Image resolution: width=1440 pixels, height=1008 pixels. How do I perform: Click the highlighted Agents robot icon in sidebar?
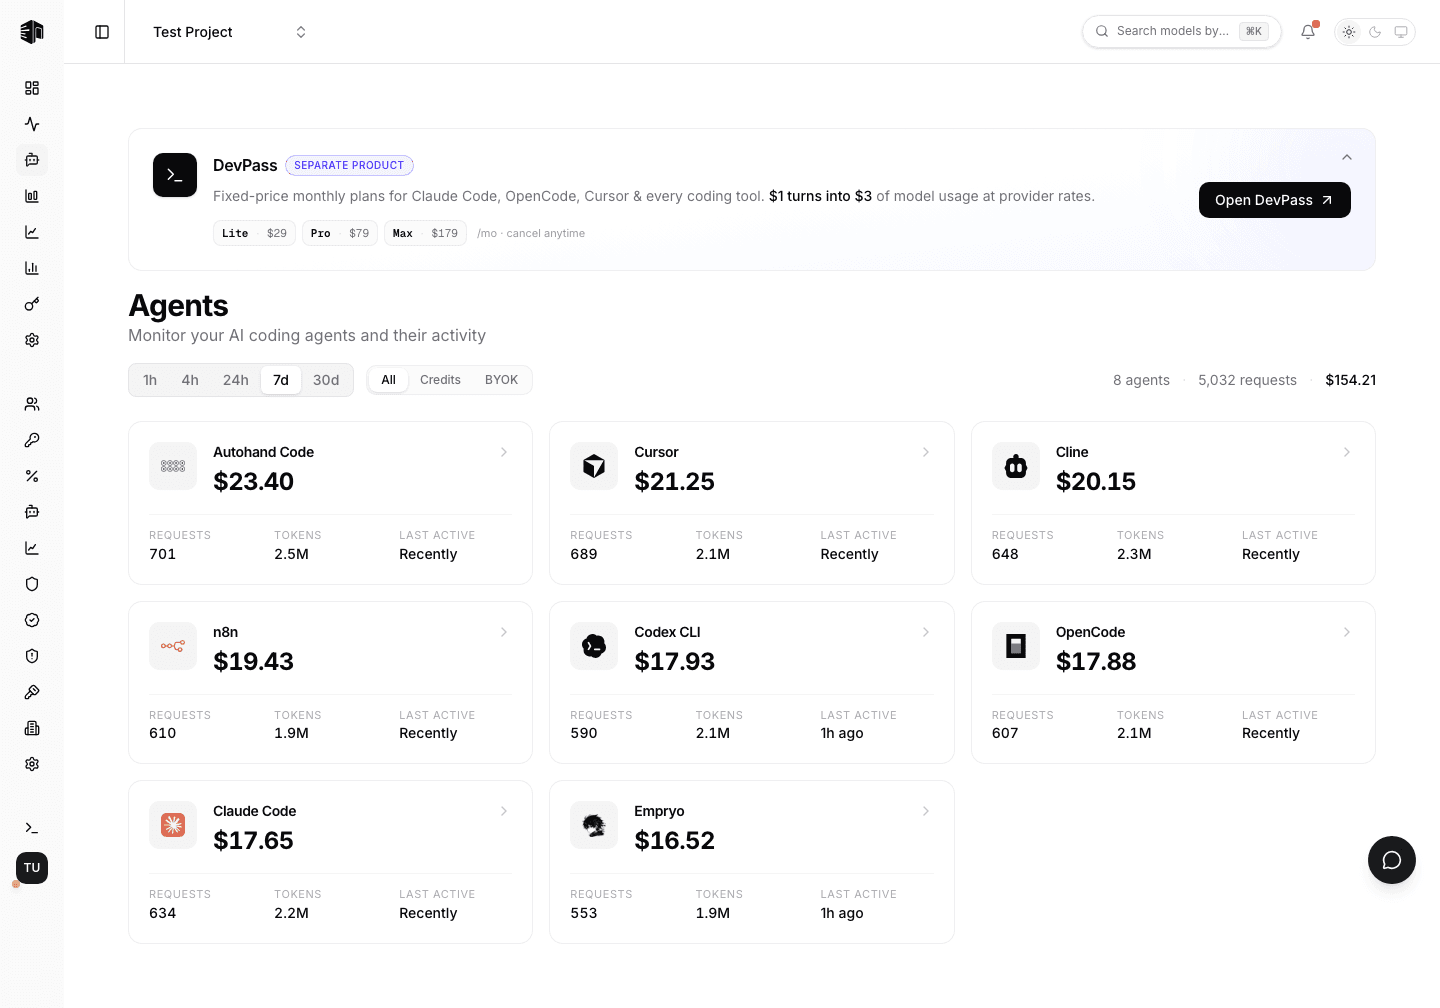click(x=32, y=160)
